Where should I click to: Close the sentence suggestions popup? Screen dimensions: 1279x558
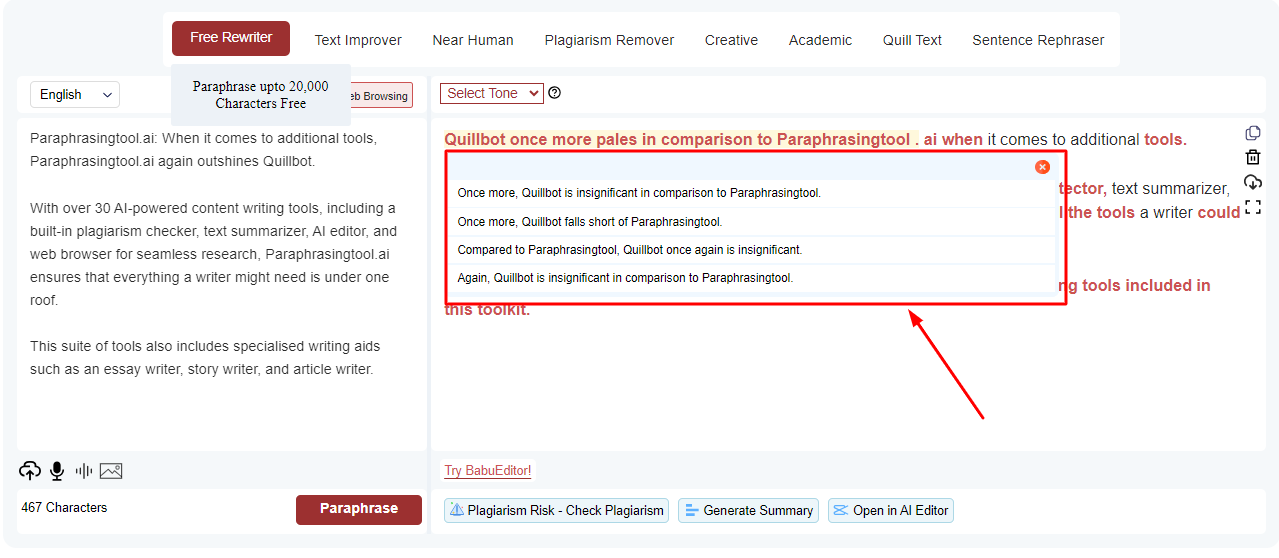(x=1042, y=167)
